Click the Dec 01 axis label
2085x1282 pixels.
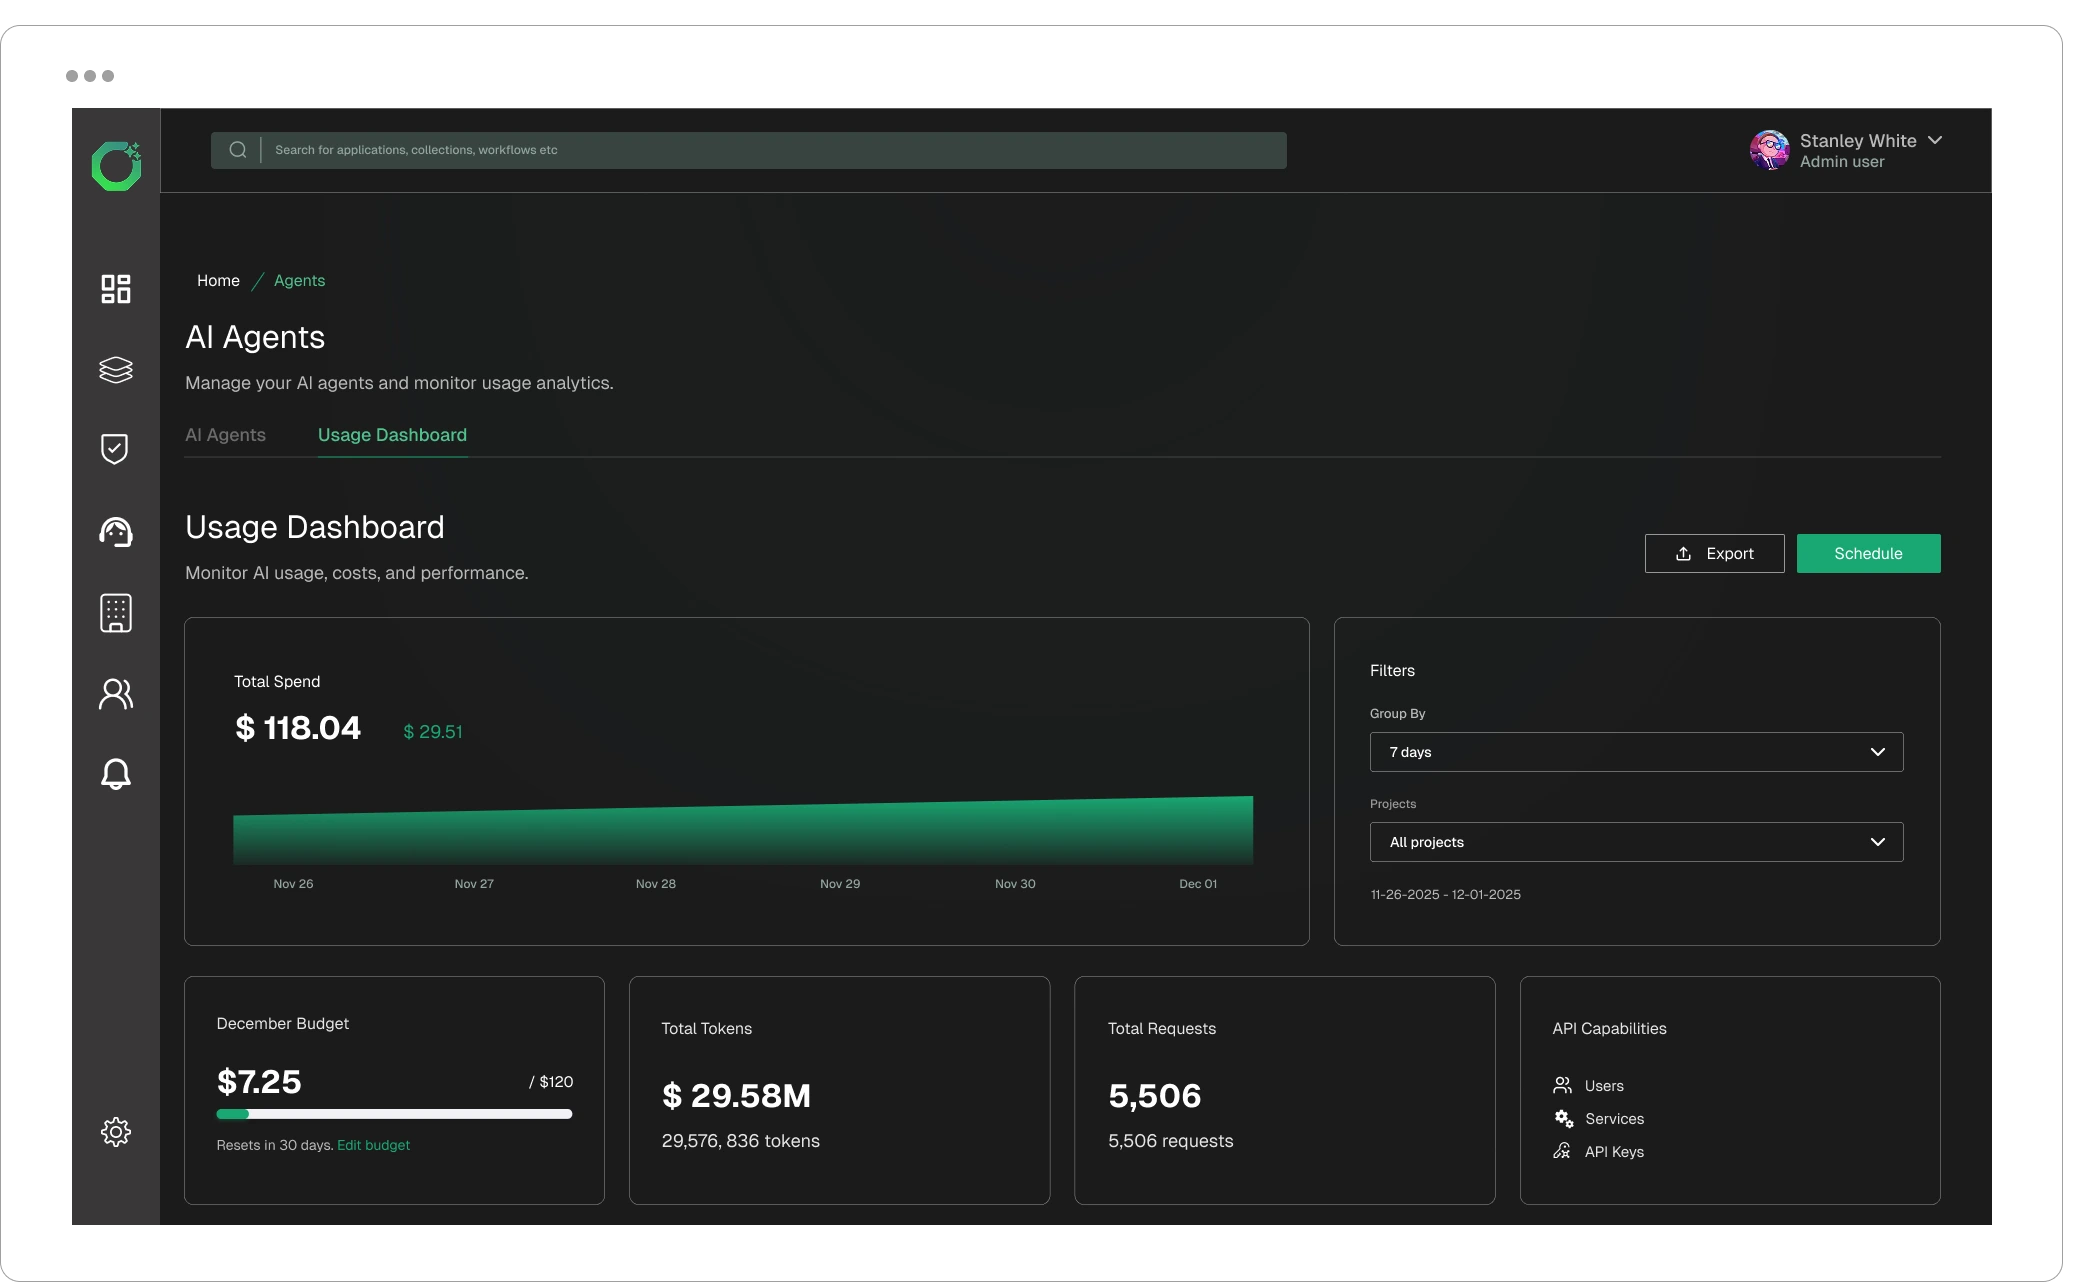pos(1198,884)
